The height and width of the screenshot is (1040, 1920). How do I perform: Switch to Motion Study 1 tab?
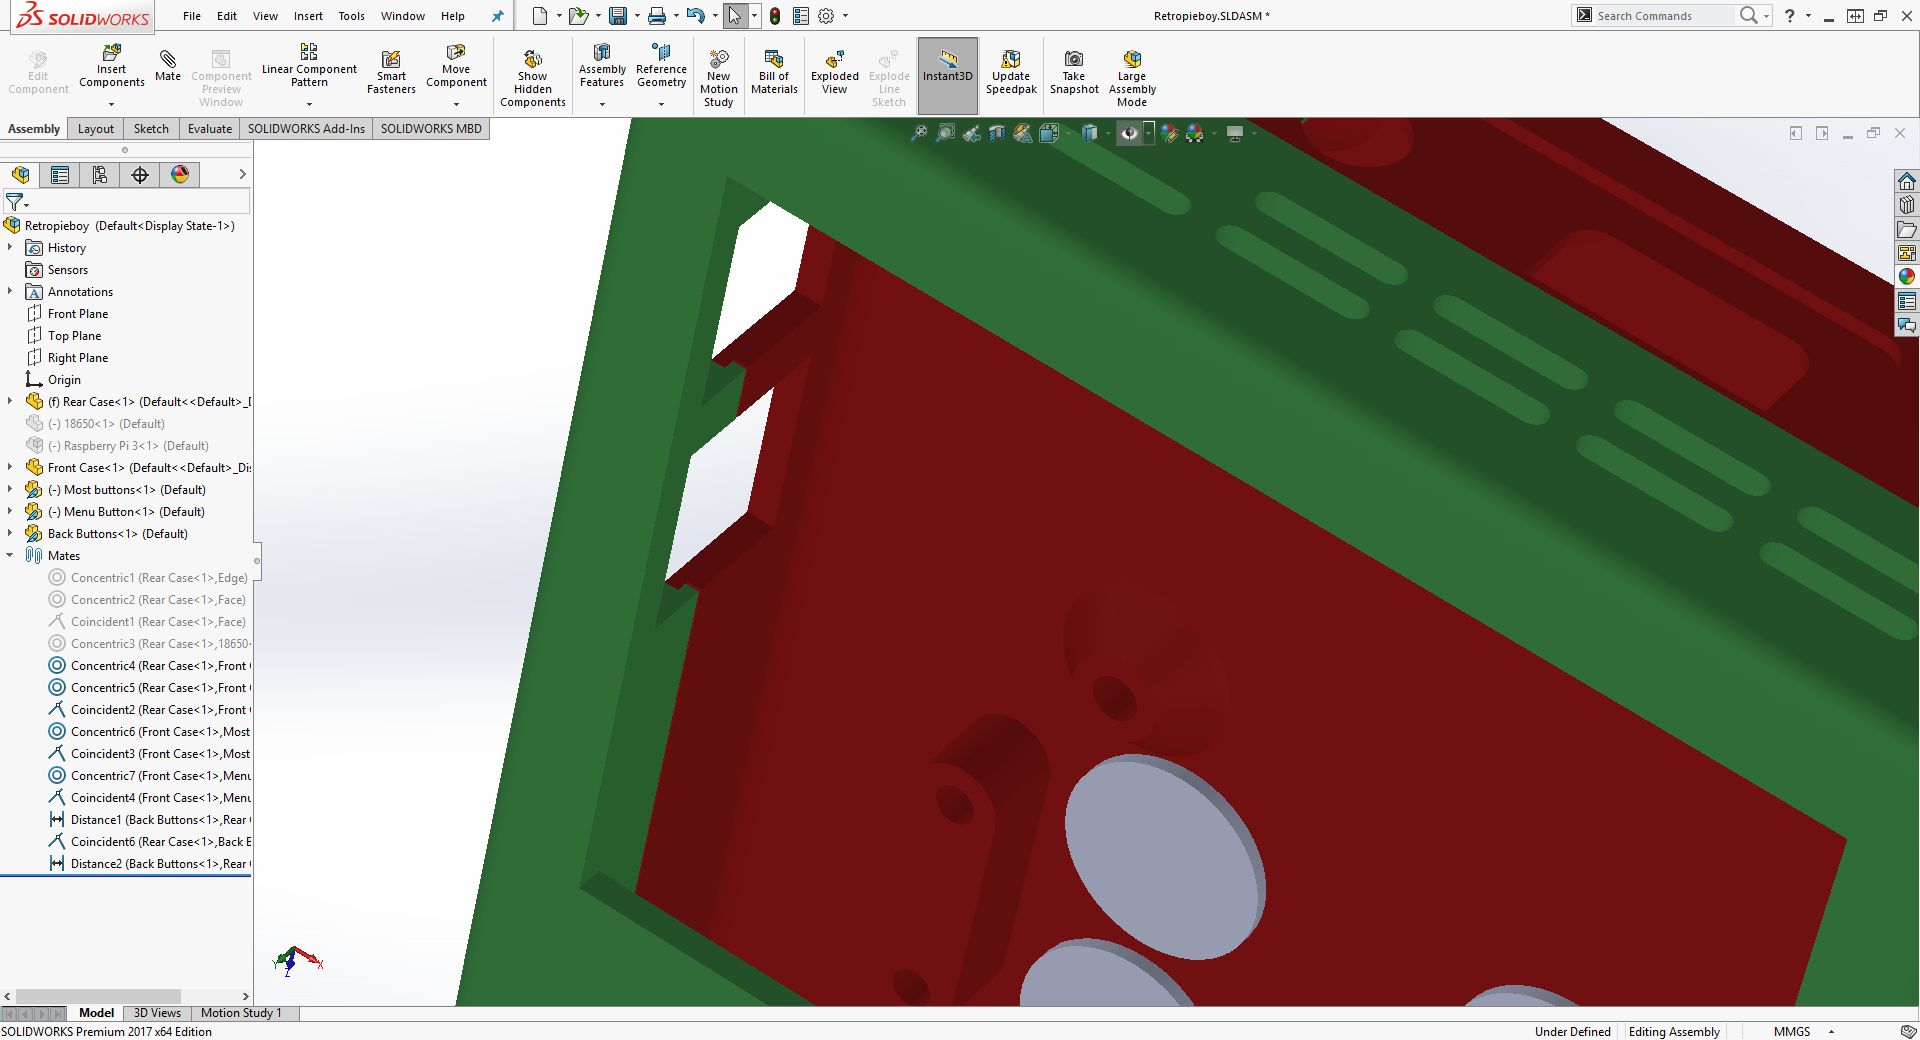tap(241, 1013)
